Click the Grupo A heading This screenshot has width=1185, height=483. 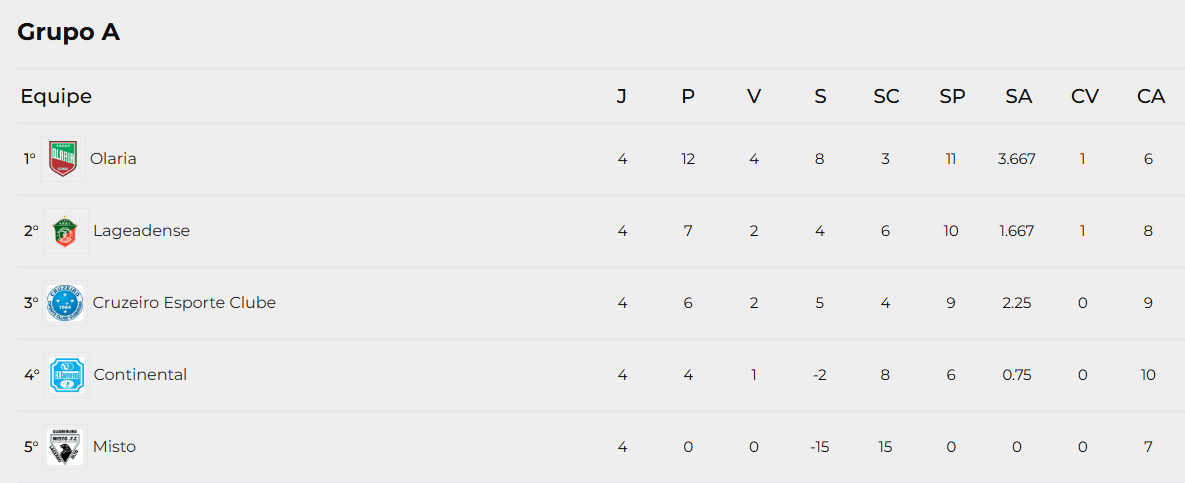click(69, 32)
